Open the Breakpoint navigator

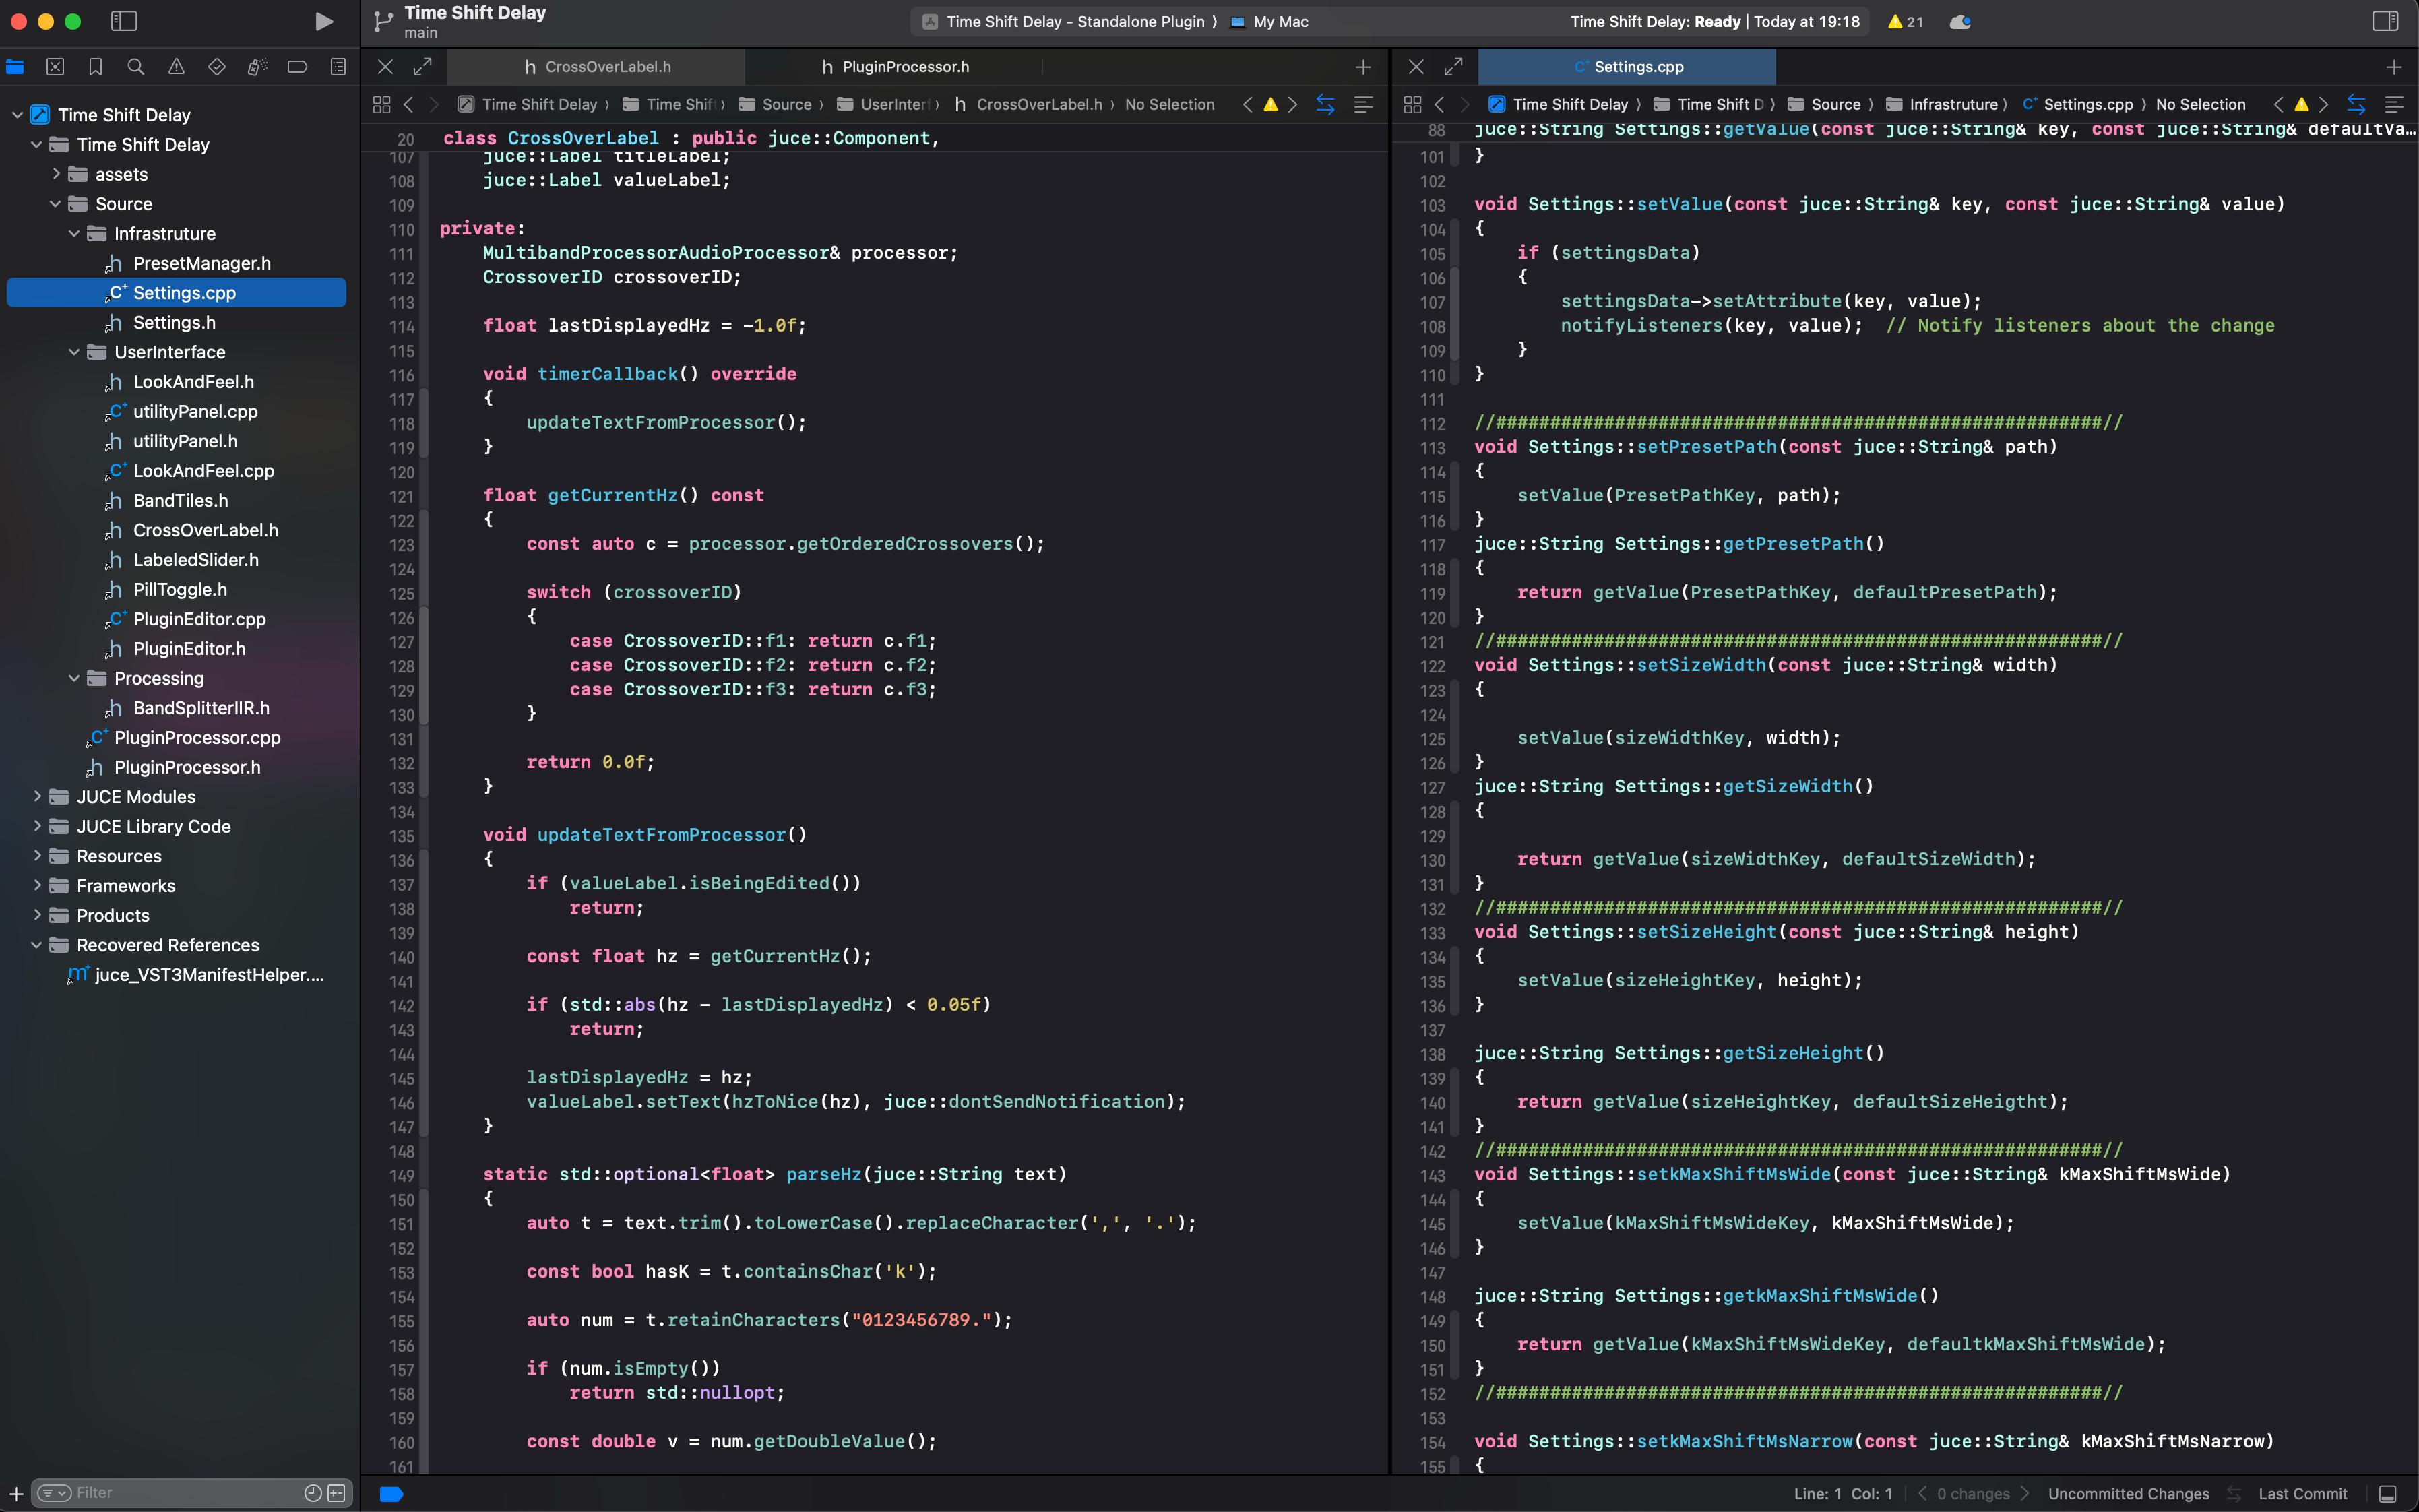(x=297, y=67)
